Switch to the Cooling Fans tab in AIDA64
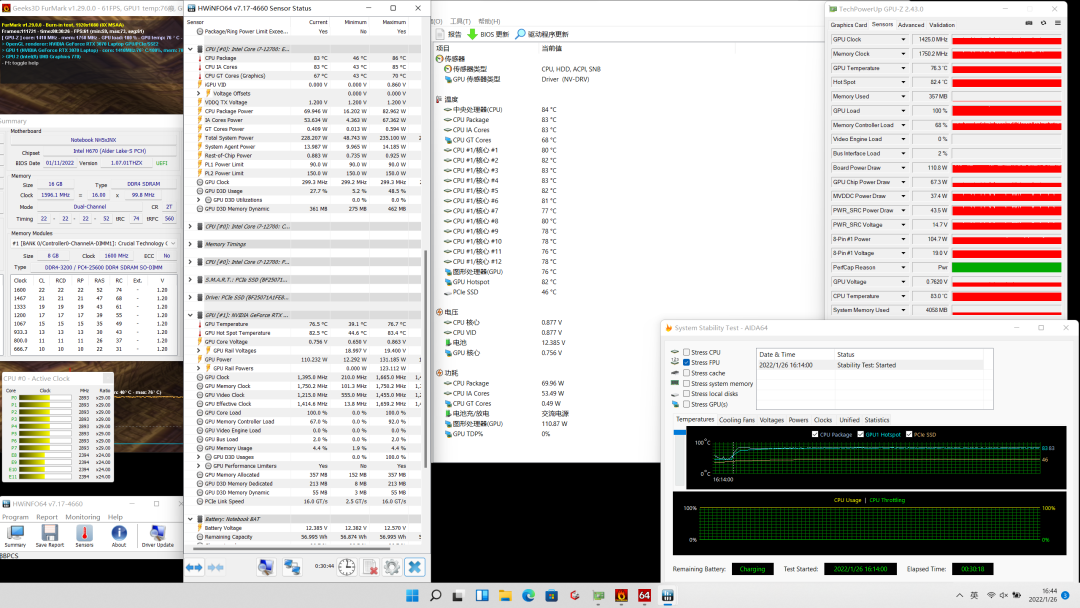The image size is (1080, 608). [x=736, y=420]
